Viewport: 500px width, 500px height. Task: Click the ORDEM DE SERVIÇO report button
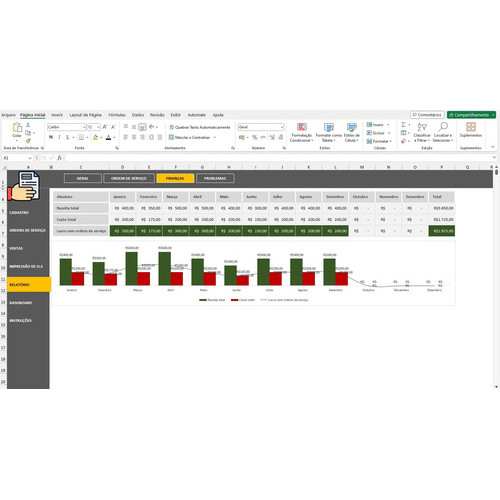coord(129,178)
